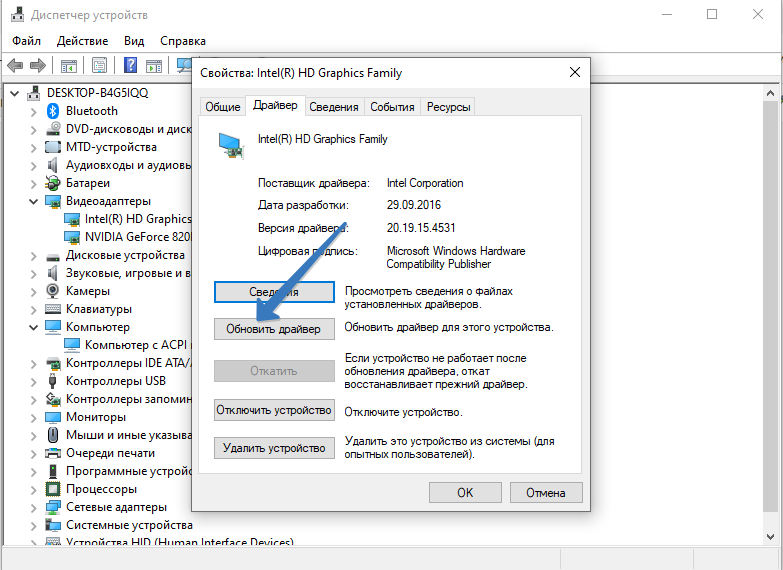Open the Вид menu
783x570 pixels.
pyautogui.click(x=134, y=41)
